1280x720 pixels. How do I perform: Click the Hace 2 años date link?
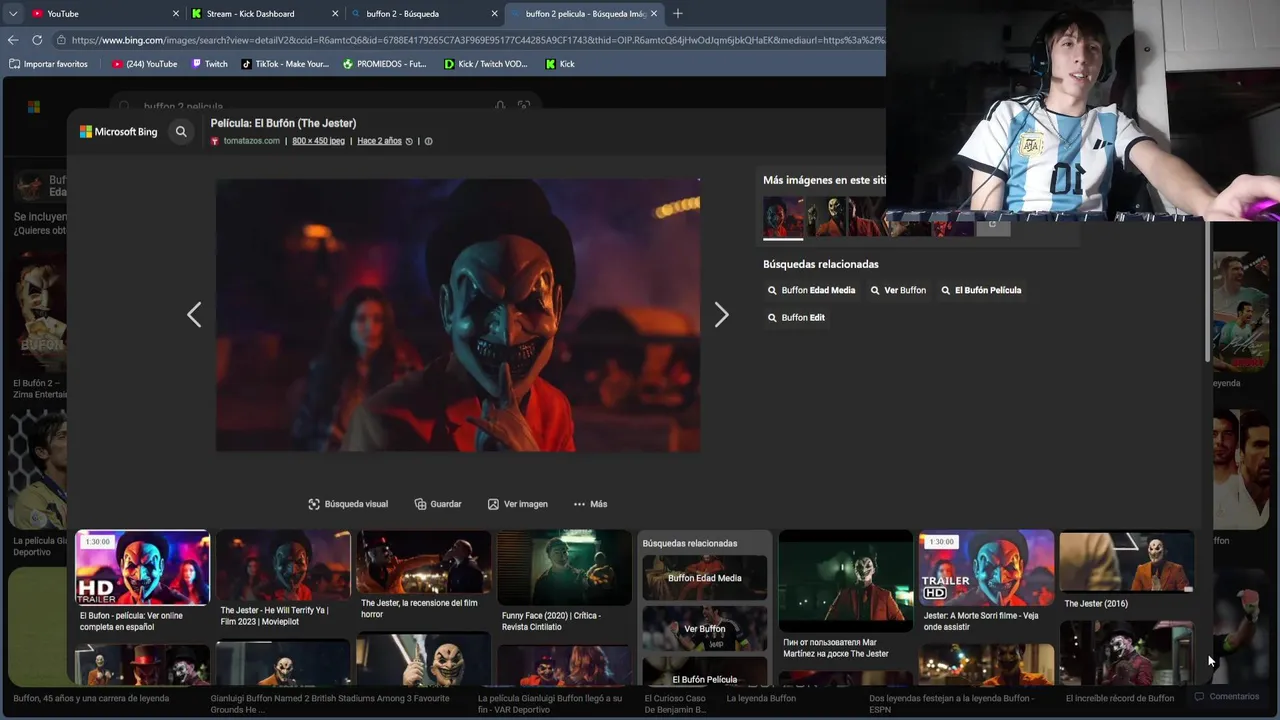tap(379, 141)
